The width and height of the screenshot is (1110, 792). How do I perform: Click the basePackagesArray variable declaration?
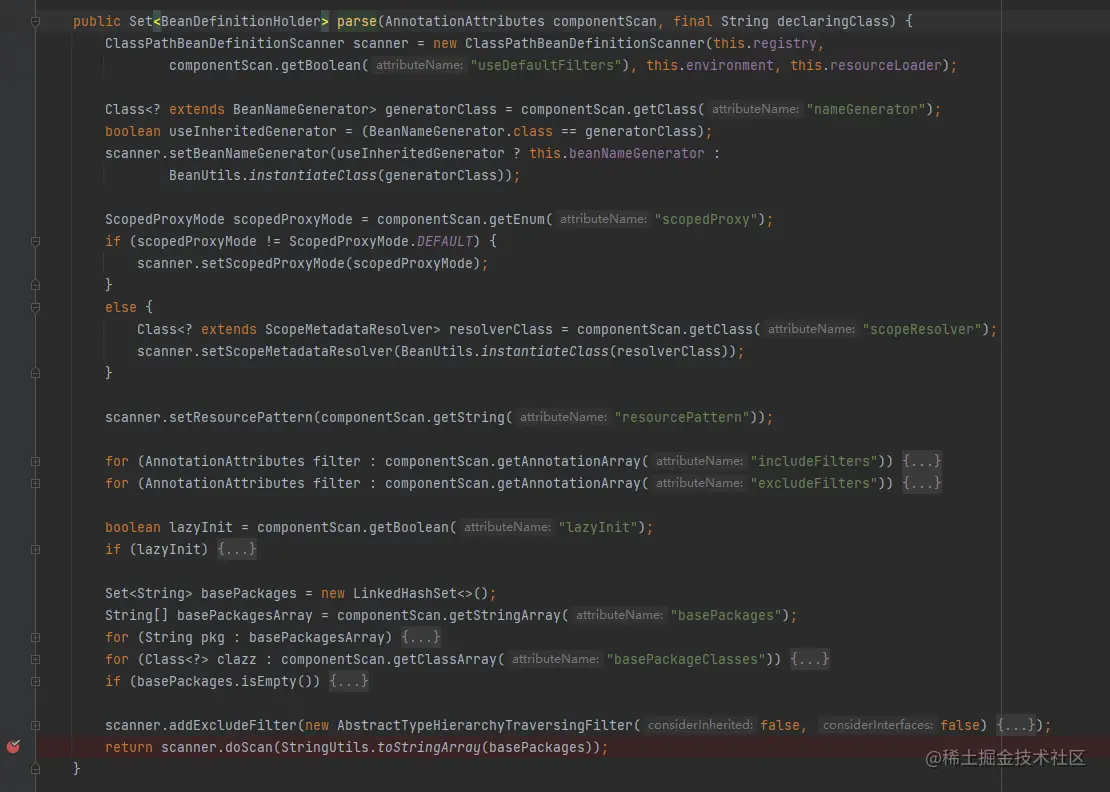click(245, 615)
